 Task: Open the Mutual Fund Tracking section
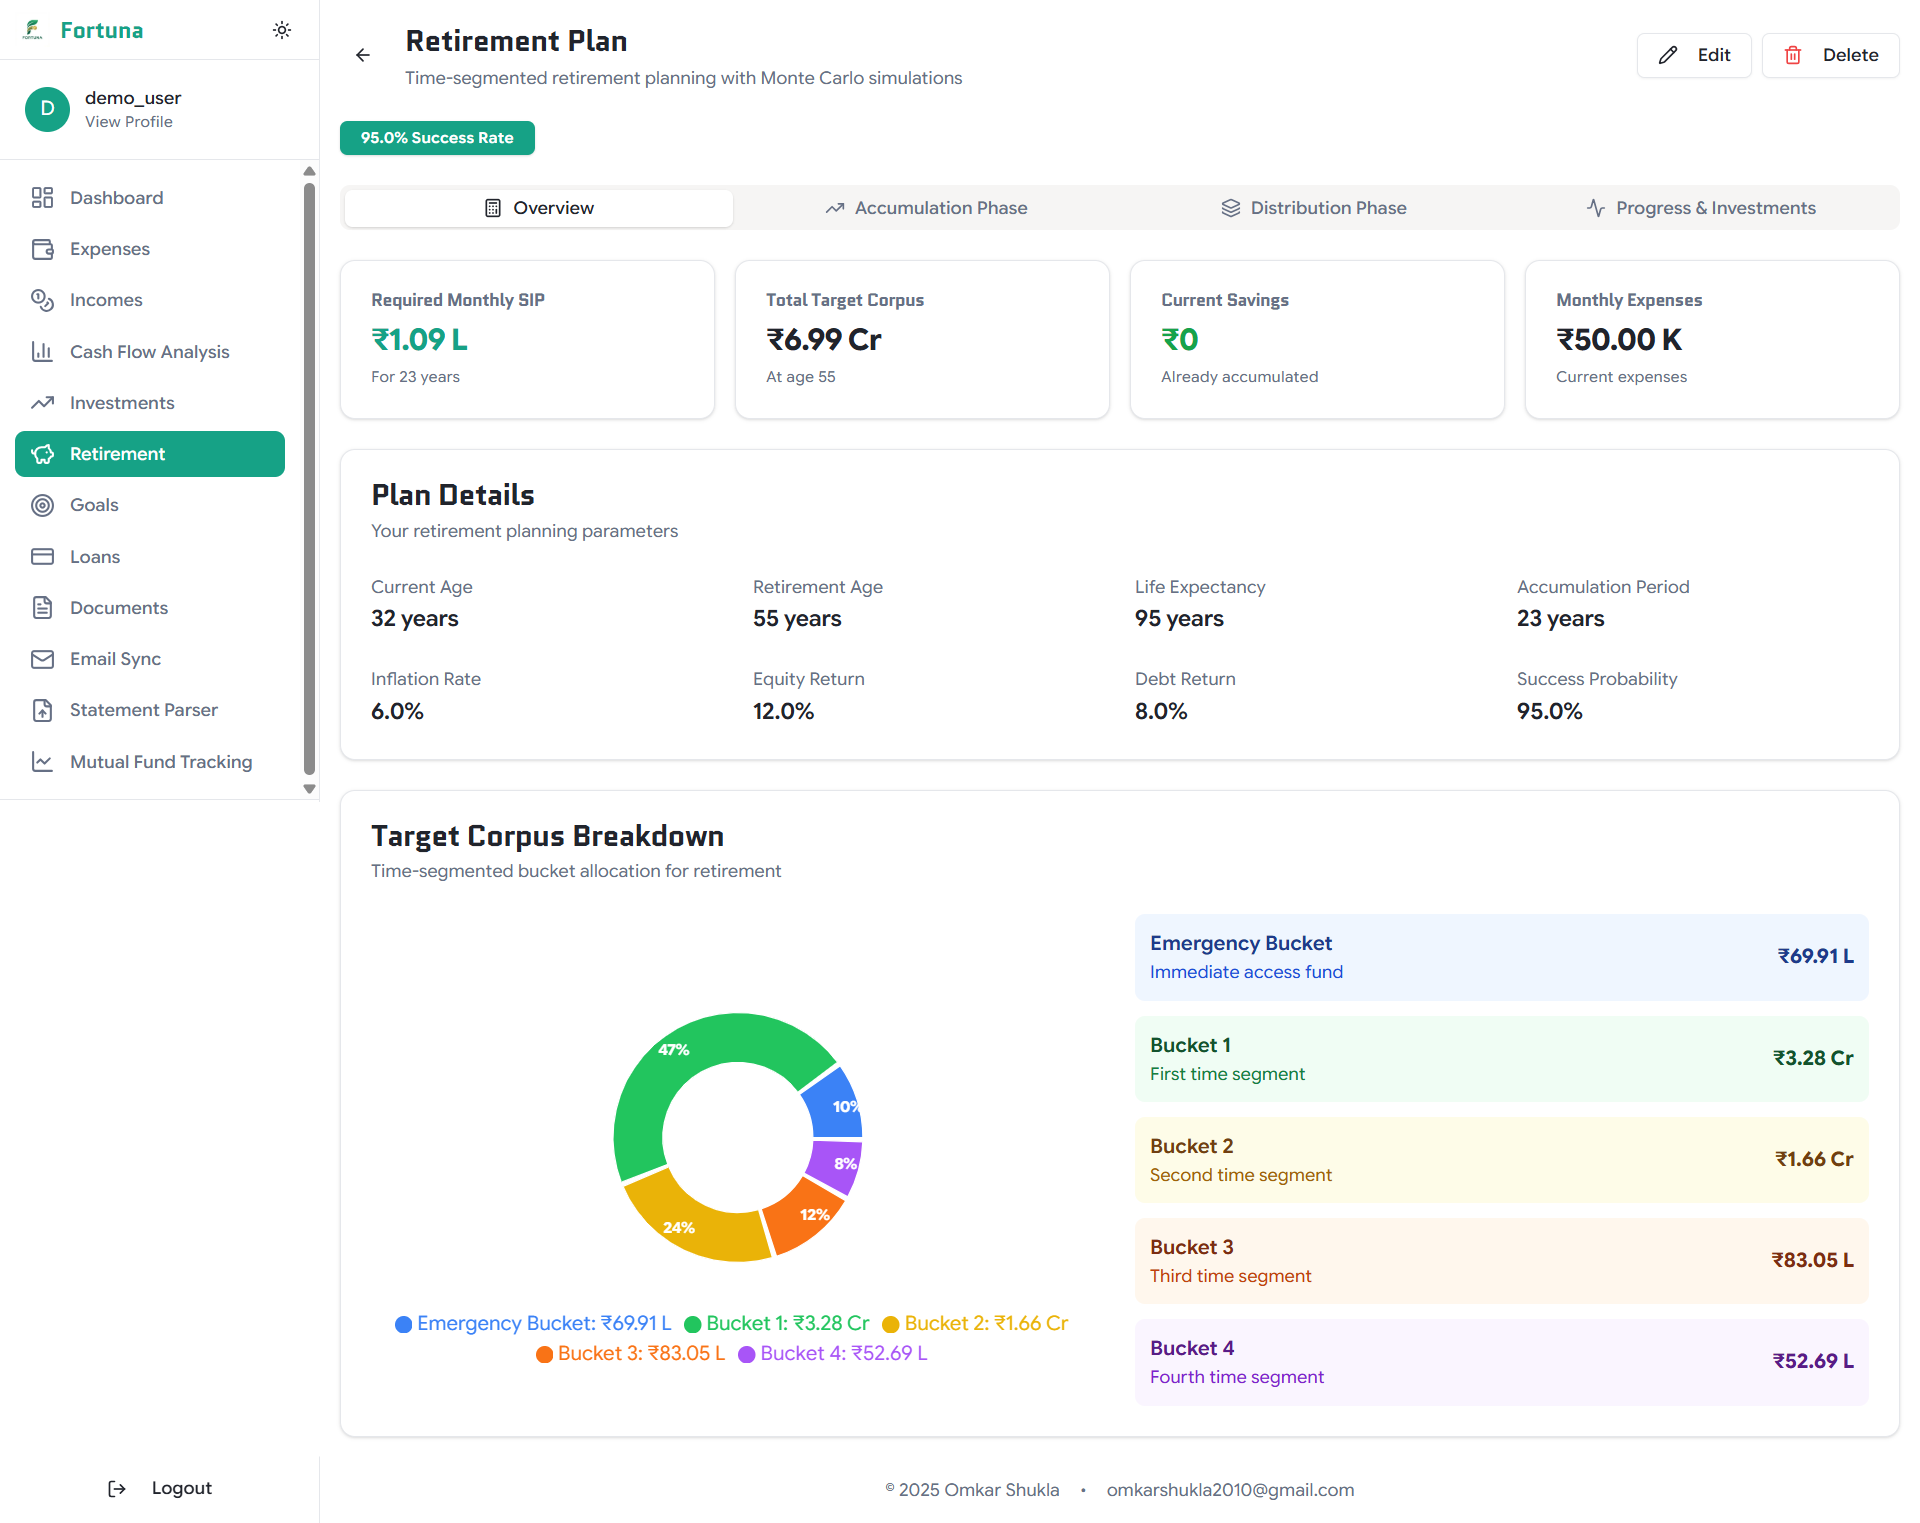point(160,761)
